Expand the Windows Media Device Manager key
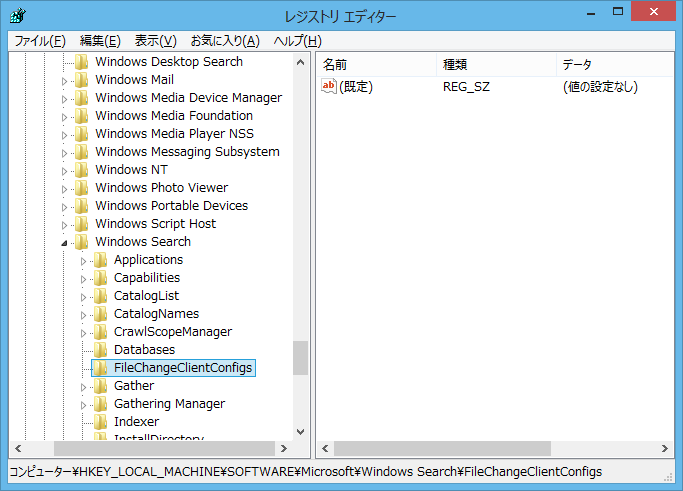Viewport: 683px width, 491px height. (64, 99)
